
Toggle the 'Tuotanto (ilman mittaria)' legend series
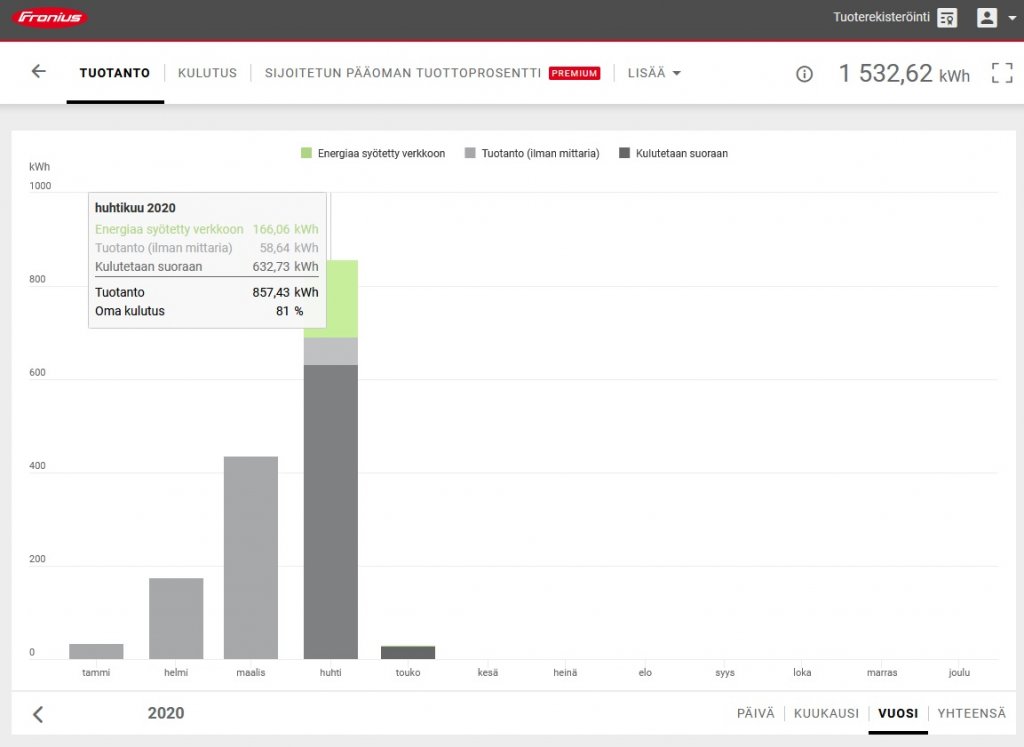pyautogui.click(x=532, y=153)
